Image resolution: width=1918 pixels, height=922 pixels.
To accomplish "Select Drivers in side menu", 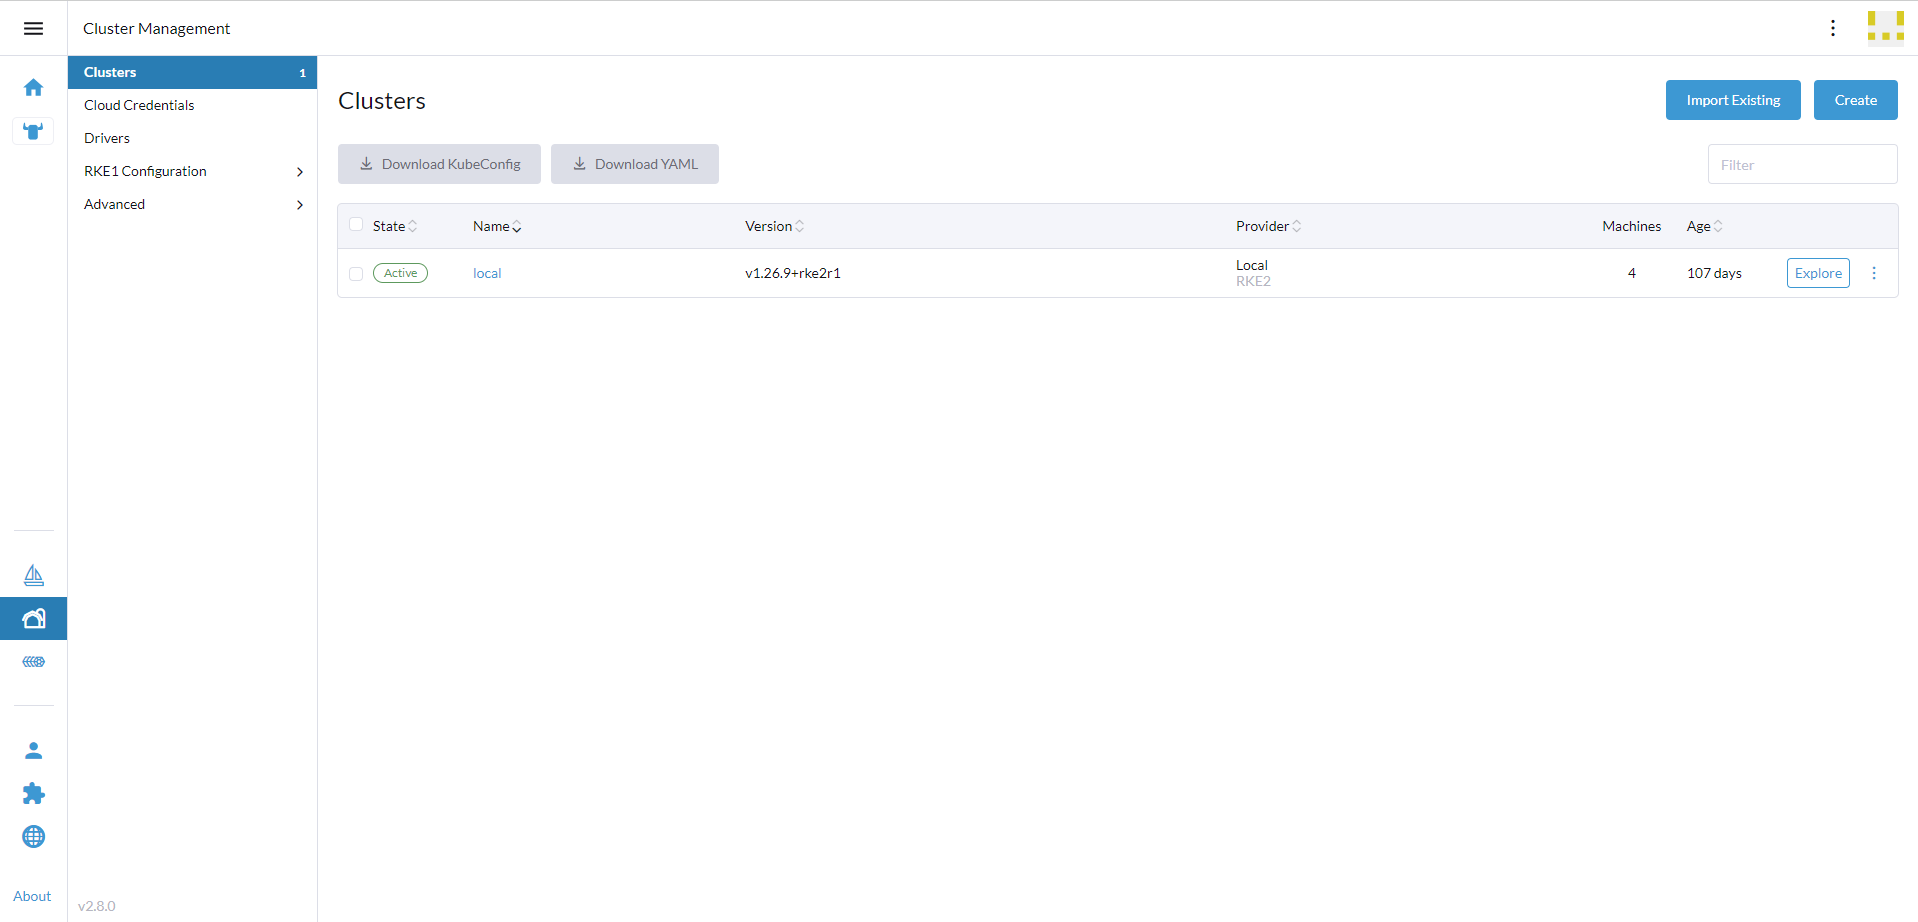I will click(x=107, y=138).
